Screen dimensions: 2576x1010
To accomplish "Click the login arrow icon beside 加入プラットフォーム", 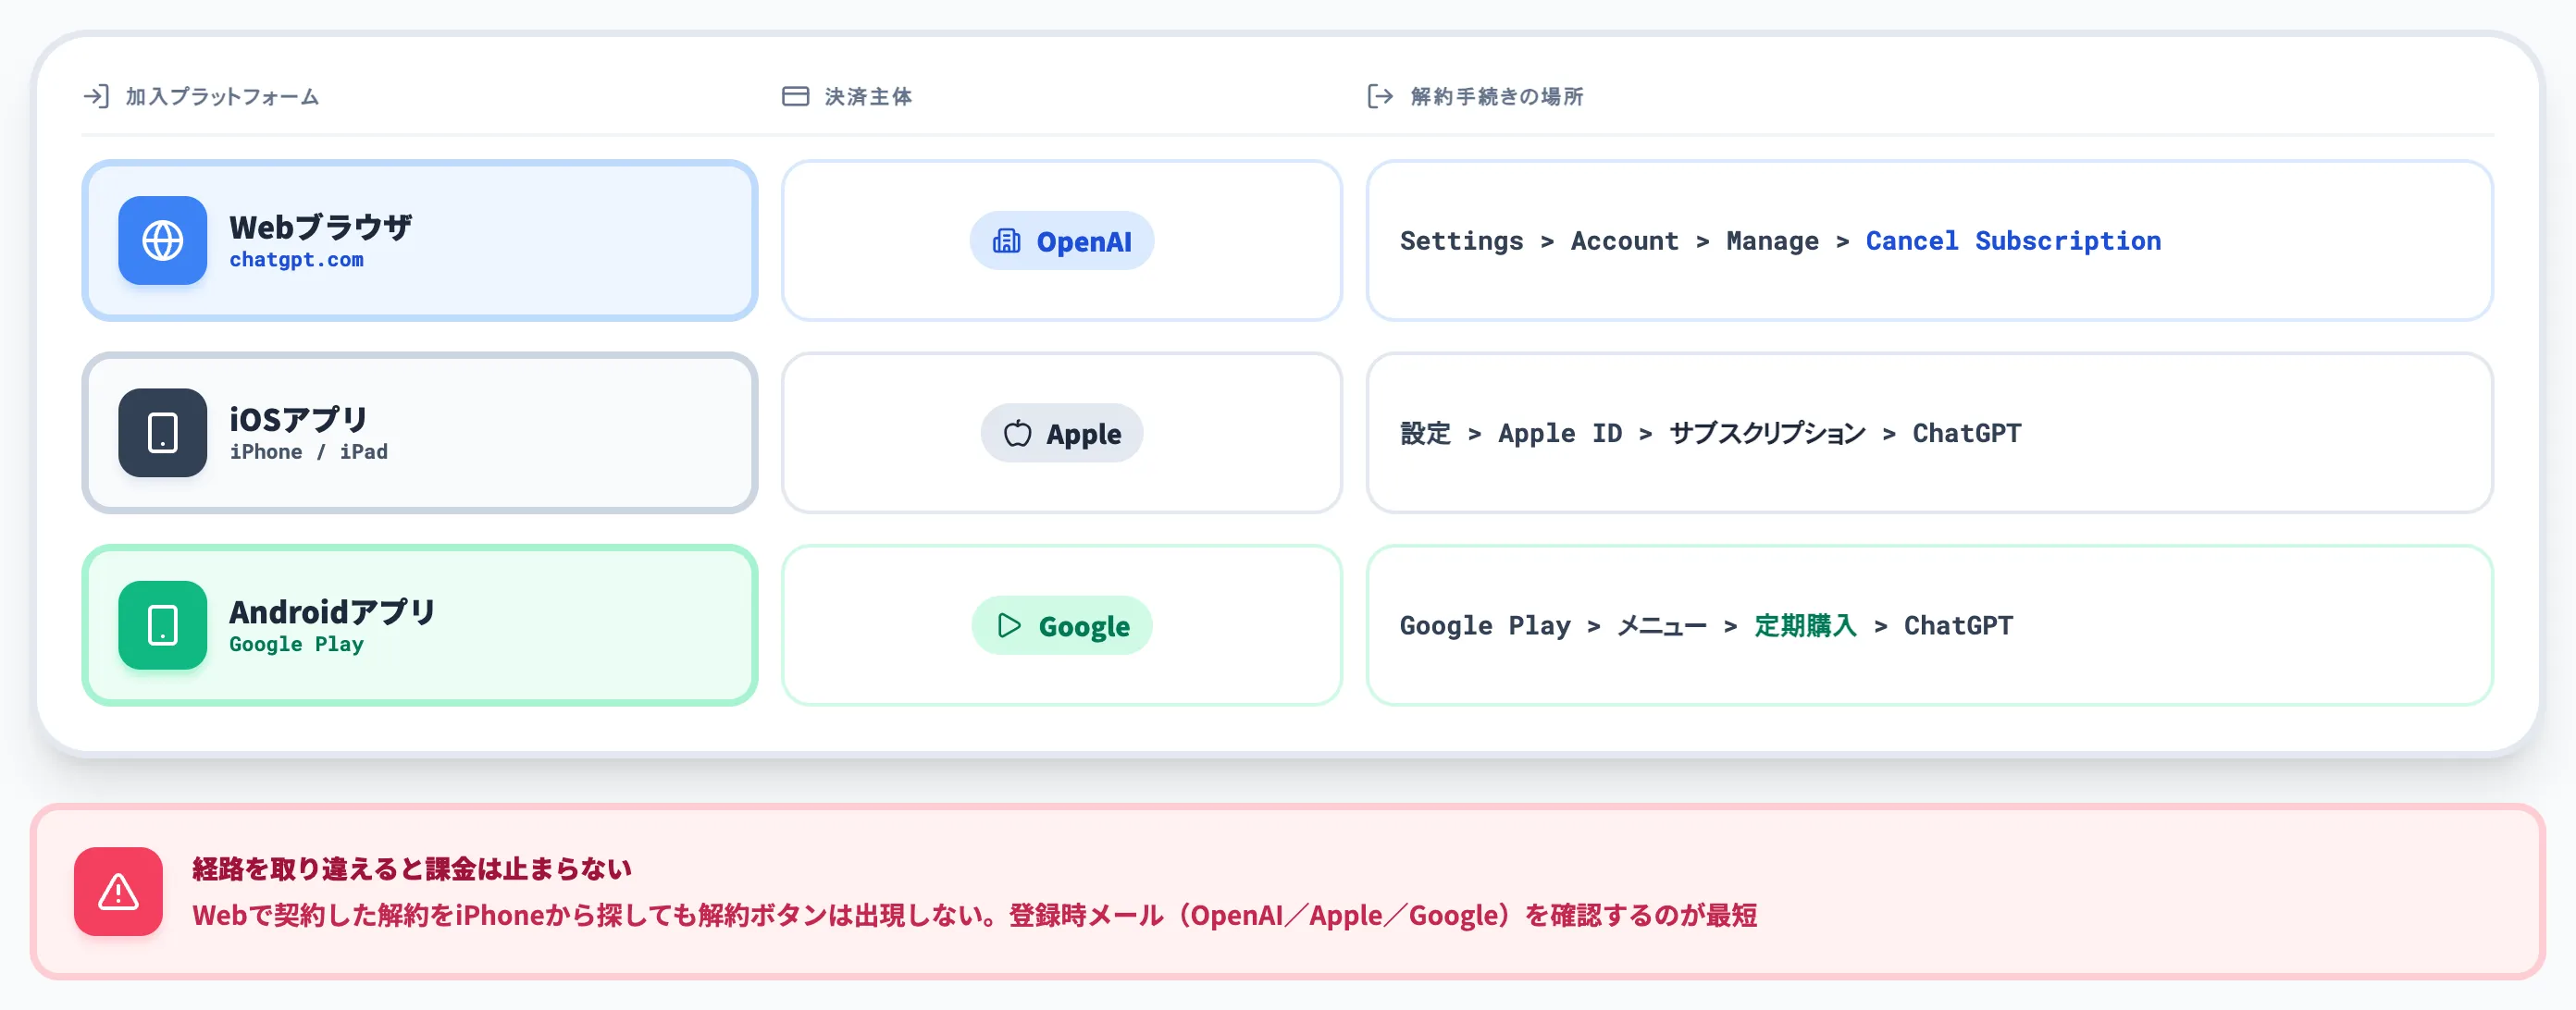I will click(x=96, y=96).
